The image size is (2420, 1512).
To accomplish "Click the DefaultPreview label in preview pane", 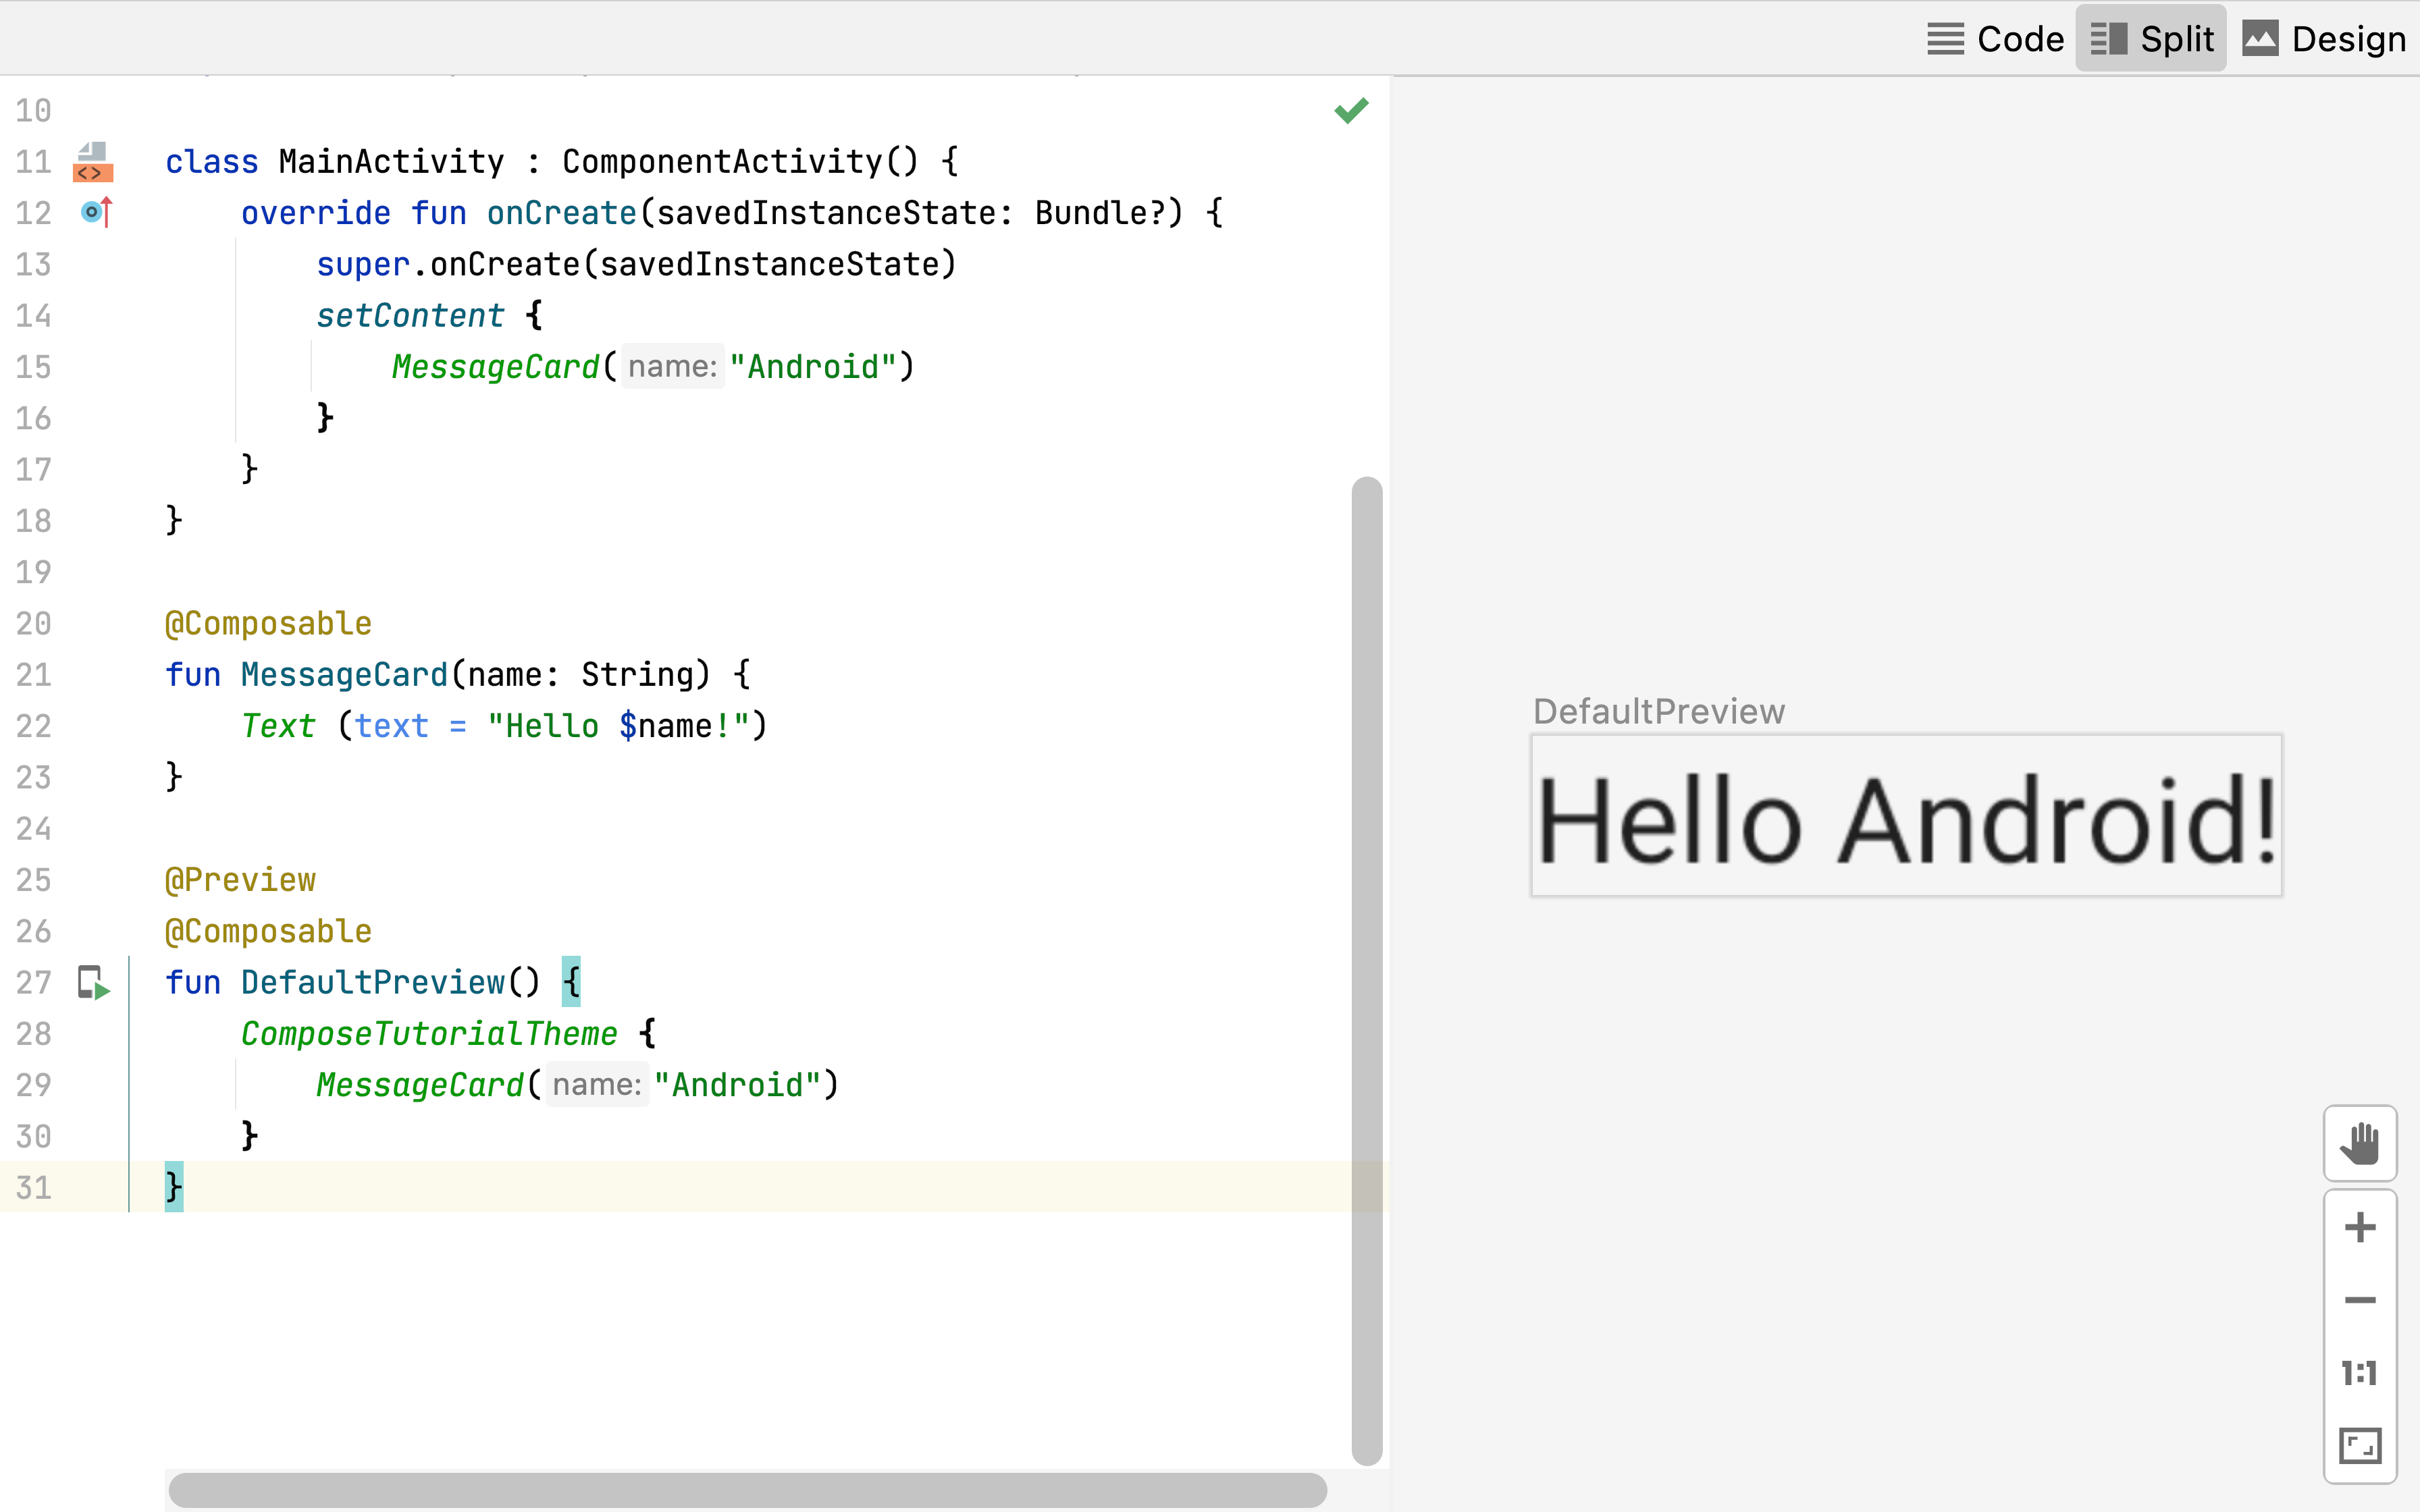I will (x=1658, y=711).
